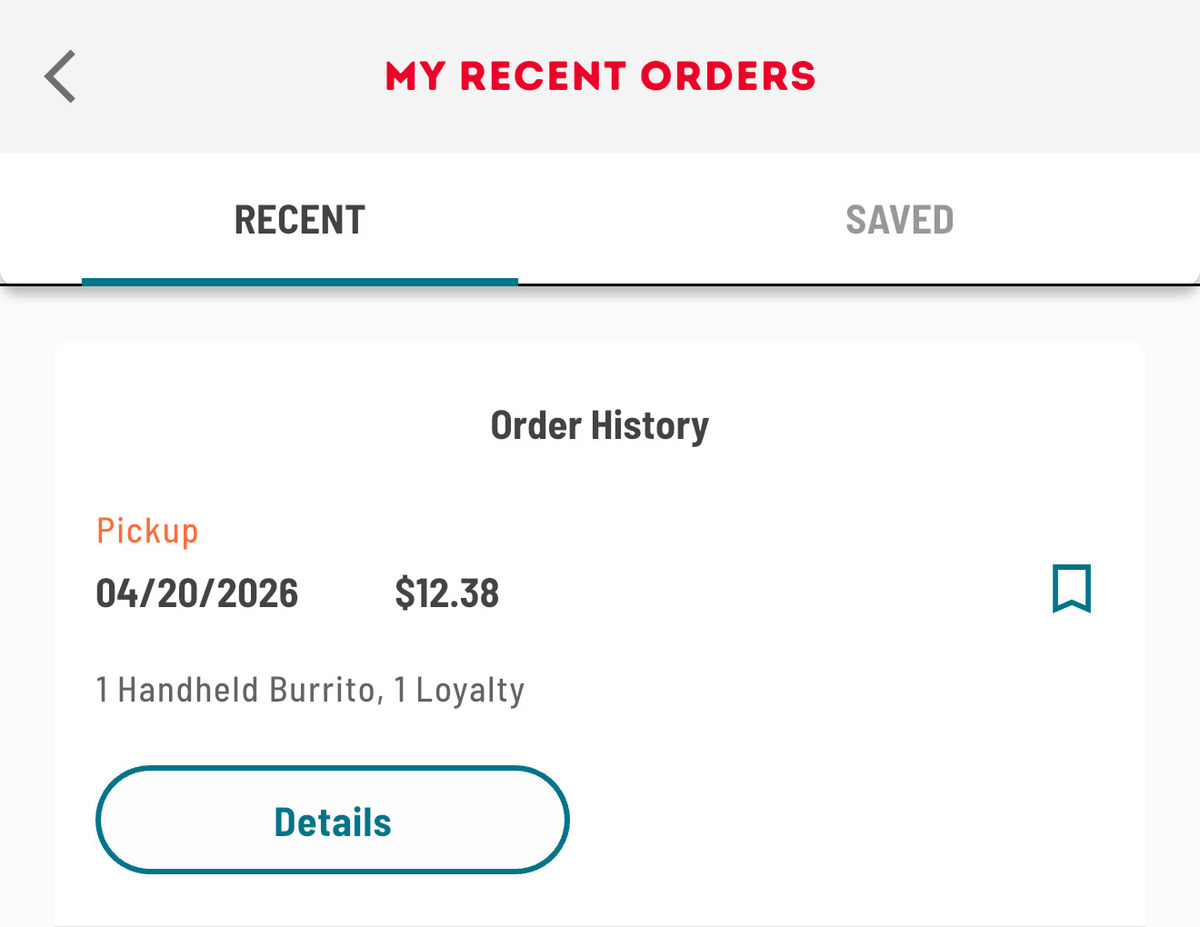
Task: Click the Order History heading
Action: click(x=600, y=426)
